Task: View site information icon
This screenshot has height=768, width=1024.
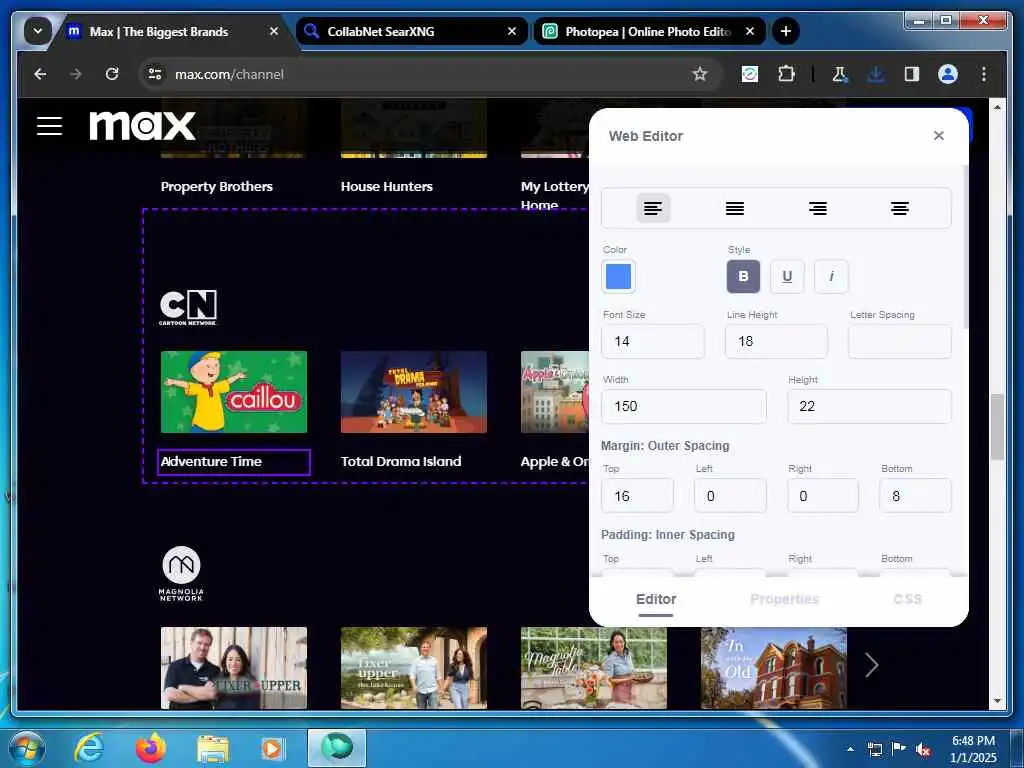Action: point(155,74)
